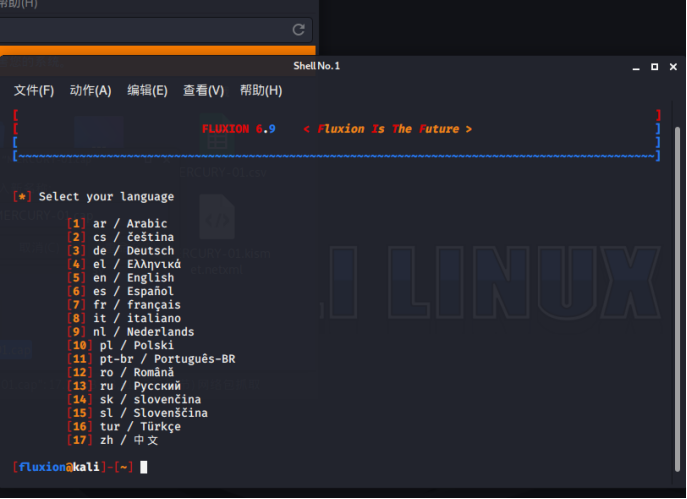Click the "sk / slovenčina" line
The width and height of the screenshot is (687, 499).
coord(134,400)
